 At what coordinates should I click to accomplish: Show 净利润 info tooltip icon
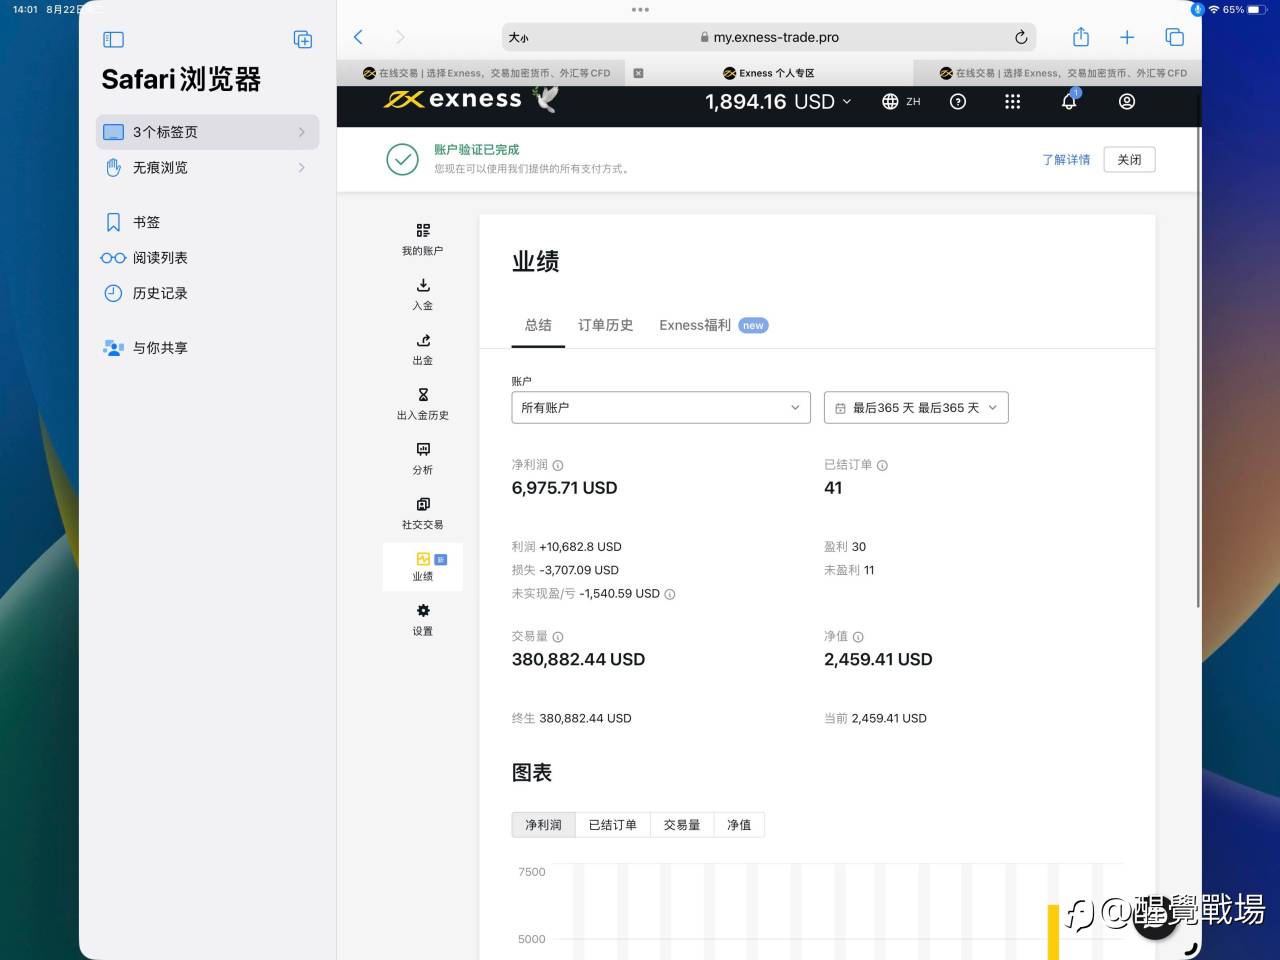[x=558, y=465]
